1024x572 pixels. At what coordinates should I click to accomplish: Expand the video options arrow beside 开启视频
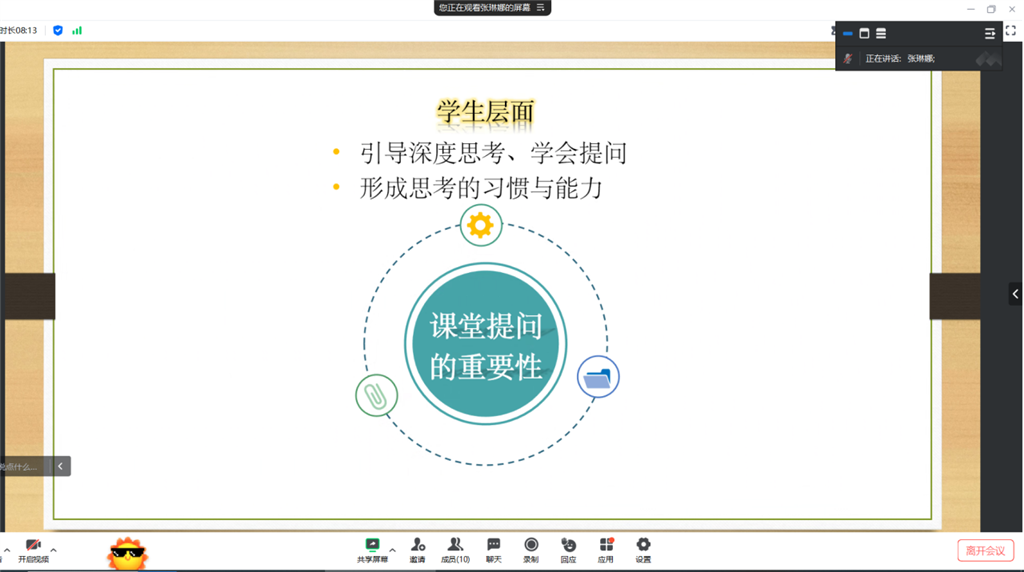click(53, 550)
